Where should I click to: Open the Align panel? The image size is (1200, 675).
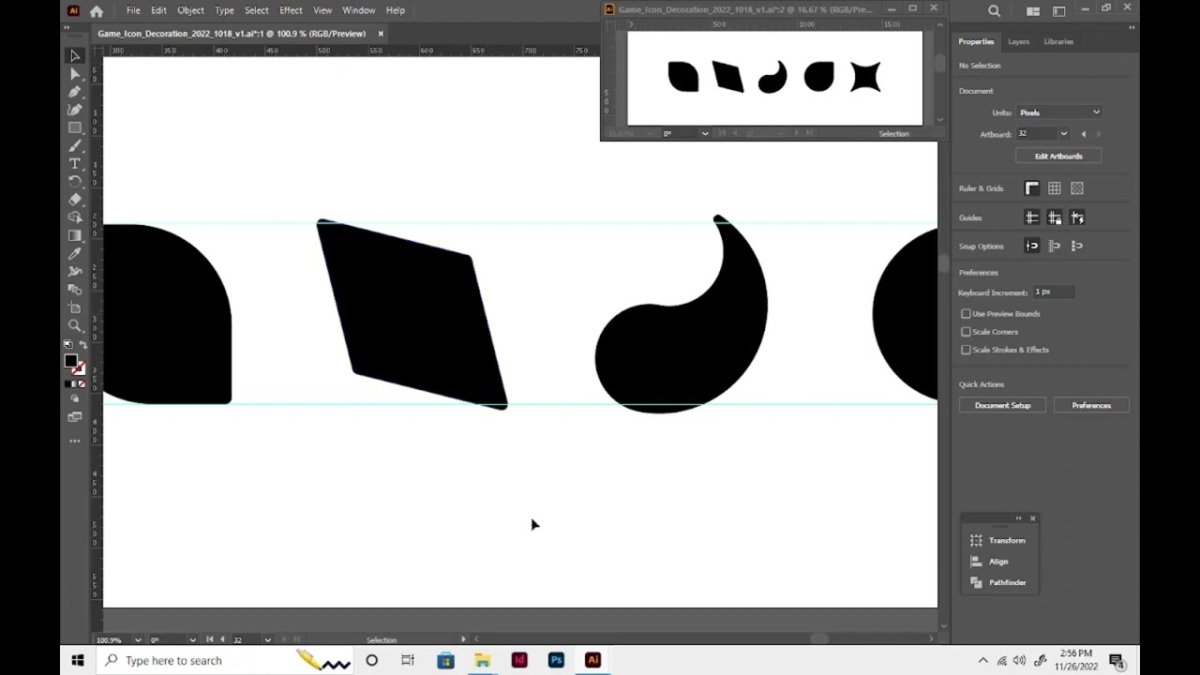click(999, 562)
